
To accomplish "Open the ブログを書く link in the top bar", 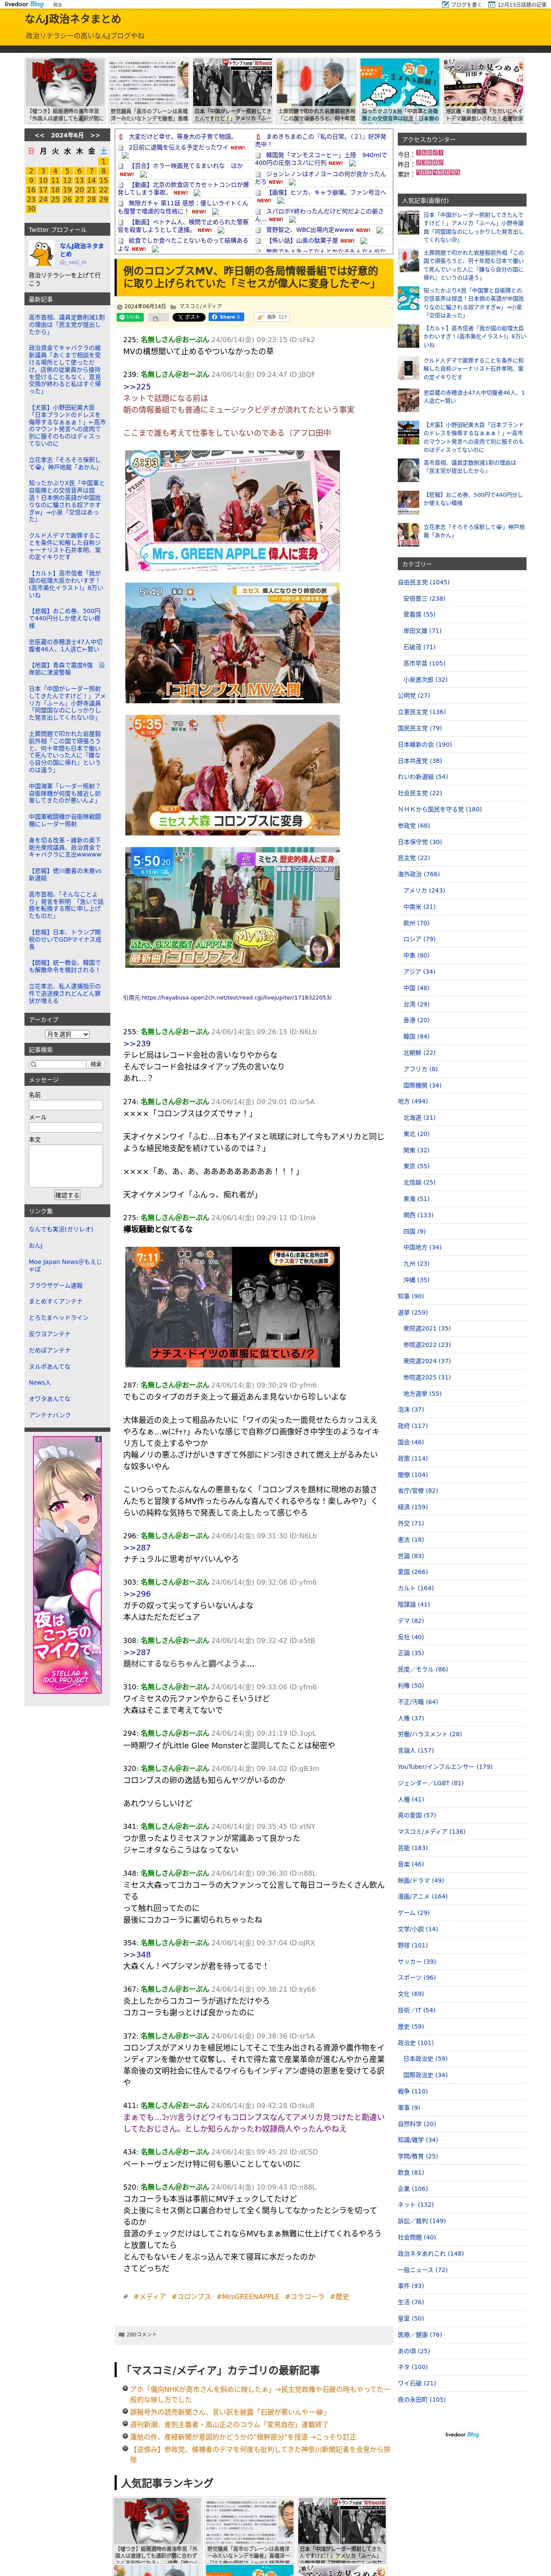I will pos(462,5).
